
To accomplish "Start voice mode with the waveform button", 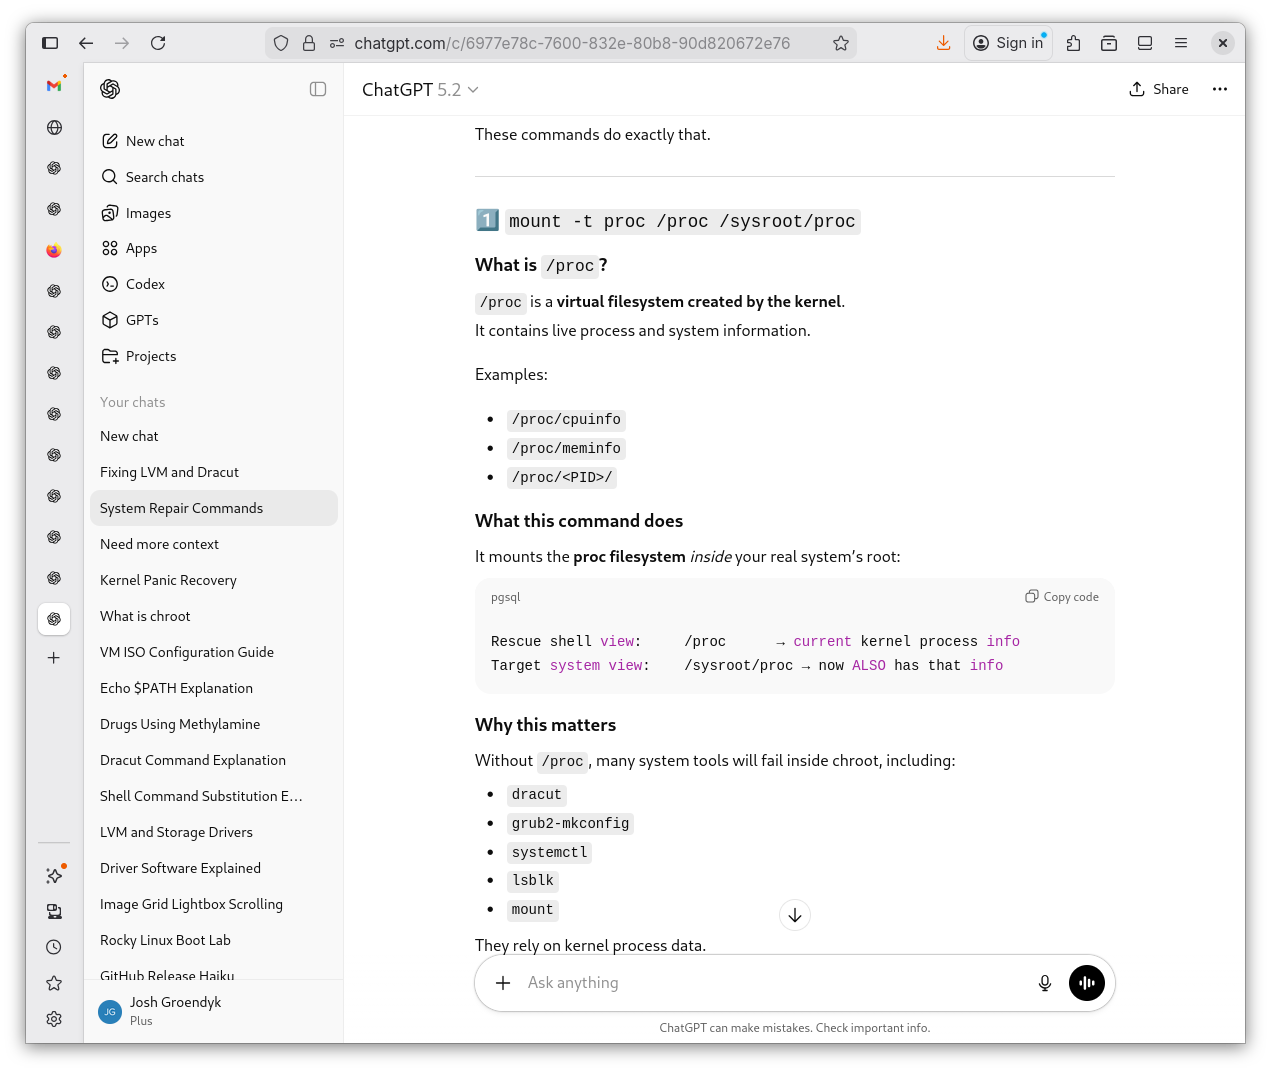I will pyautogui.click(x=1087, y=983).
